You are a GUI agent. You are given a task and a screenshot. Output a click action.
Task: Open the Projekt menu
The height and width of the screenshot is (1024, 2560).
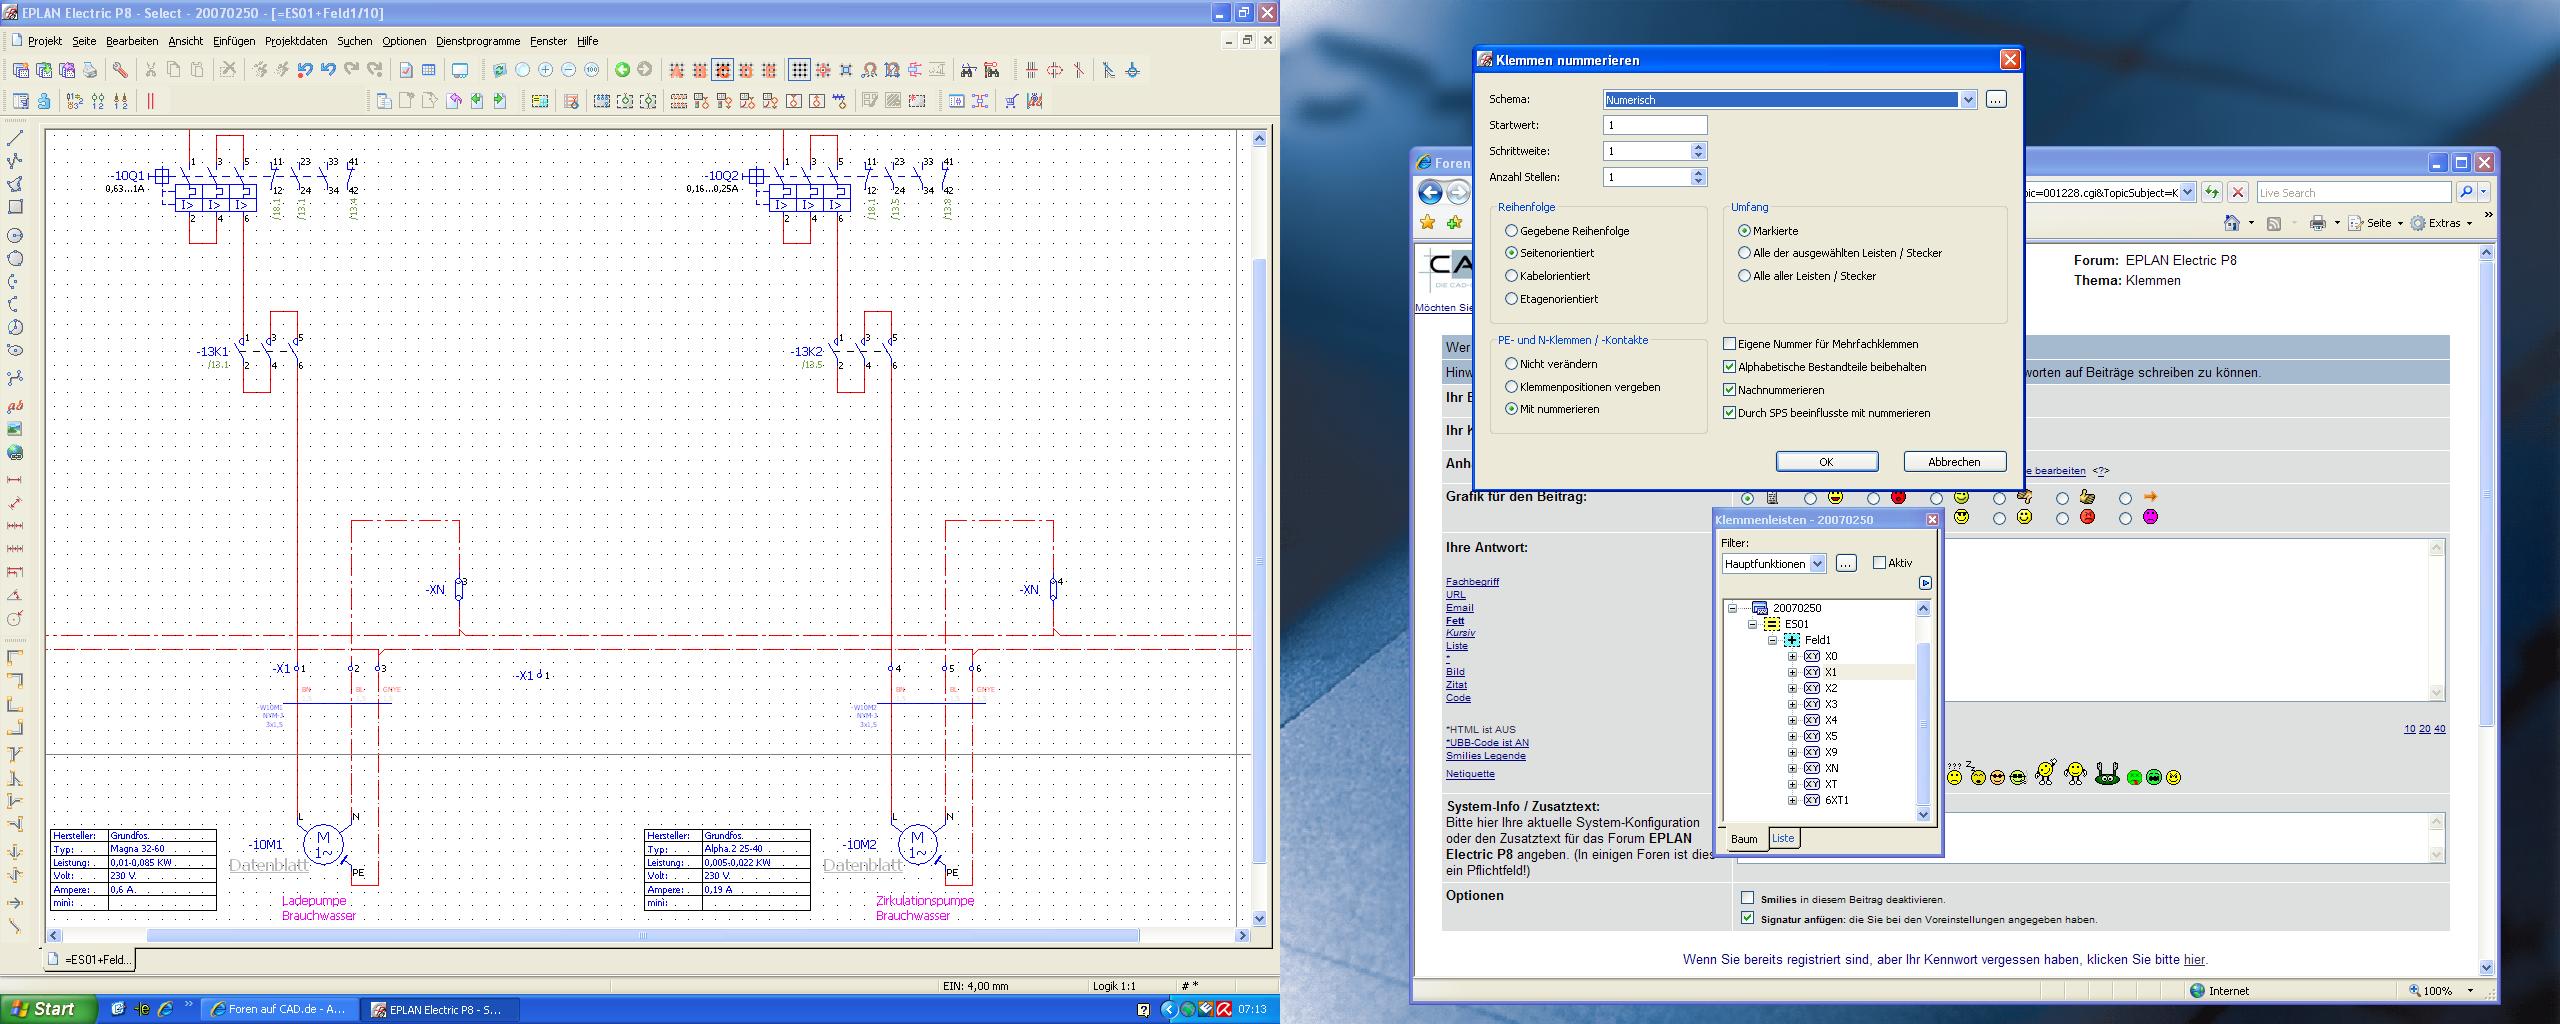[45, 41]
